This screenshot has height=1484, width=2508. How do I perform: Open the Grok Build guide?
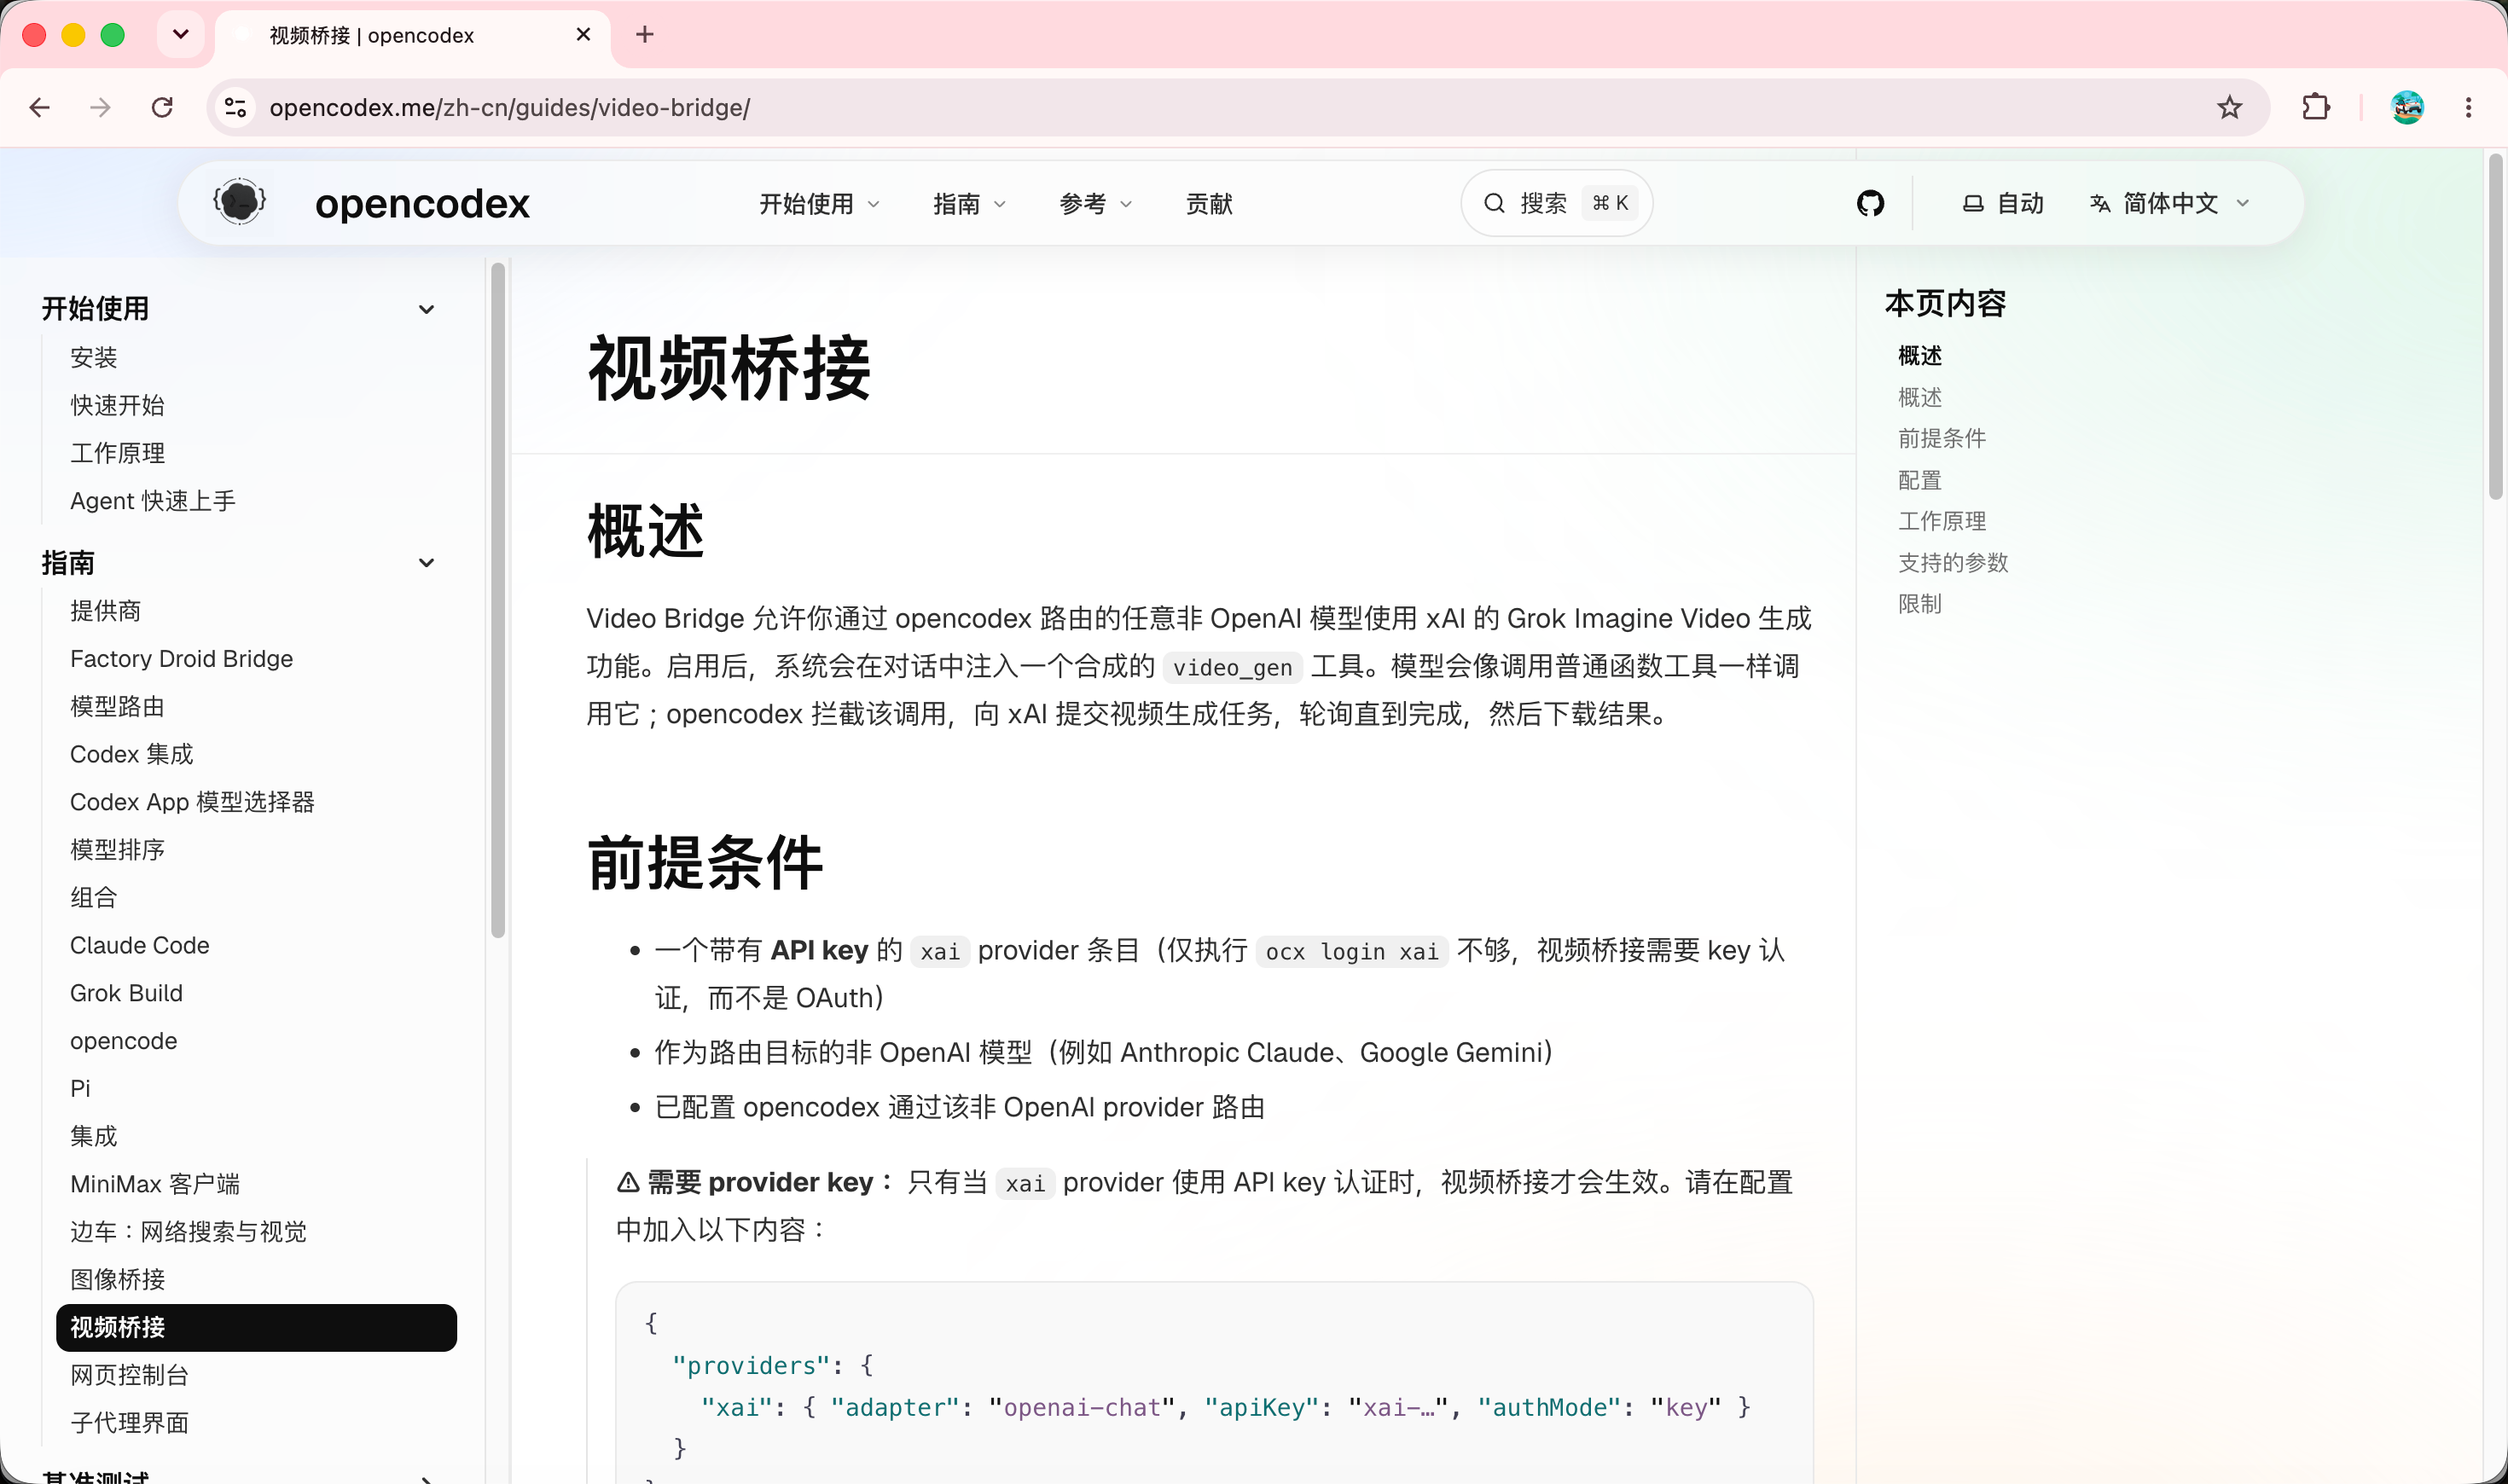[x=126, y=993]
